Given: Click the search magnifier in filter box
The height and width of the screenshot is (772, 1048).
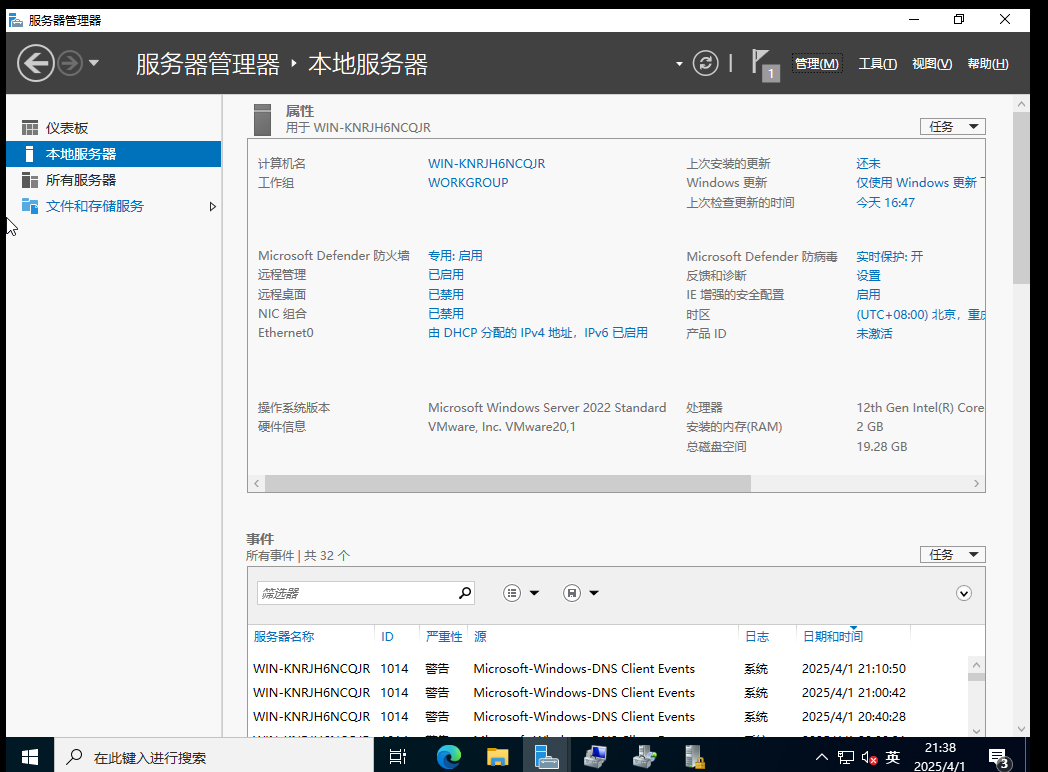Looking at the screenshot, I should (x=465, y=592).
